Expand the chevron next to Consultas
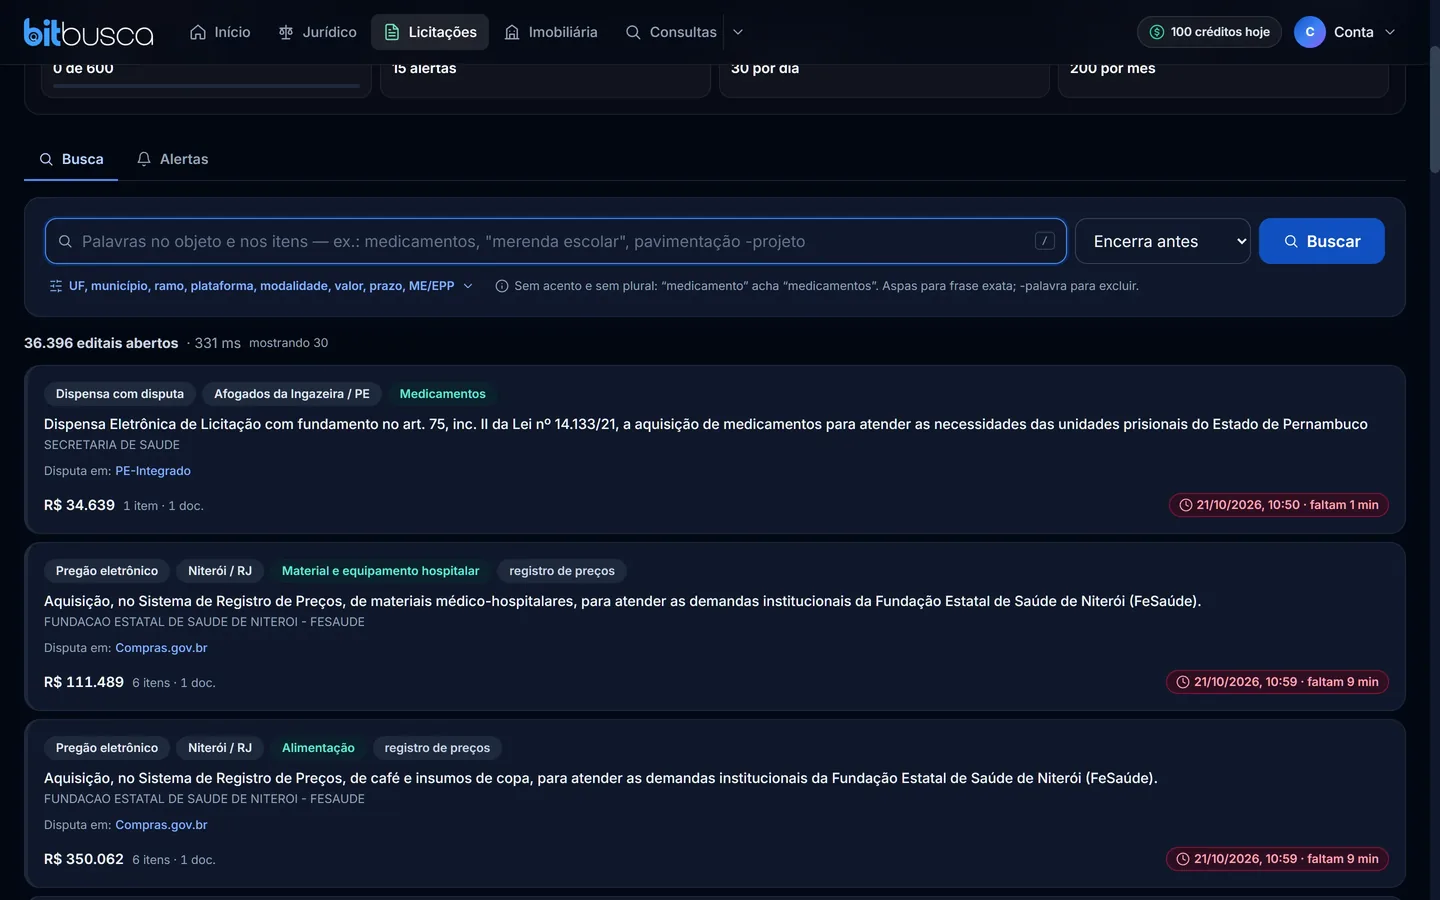 [x=738, y=32]
